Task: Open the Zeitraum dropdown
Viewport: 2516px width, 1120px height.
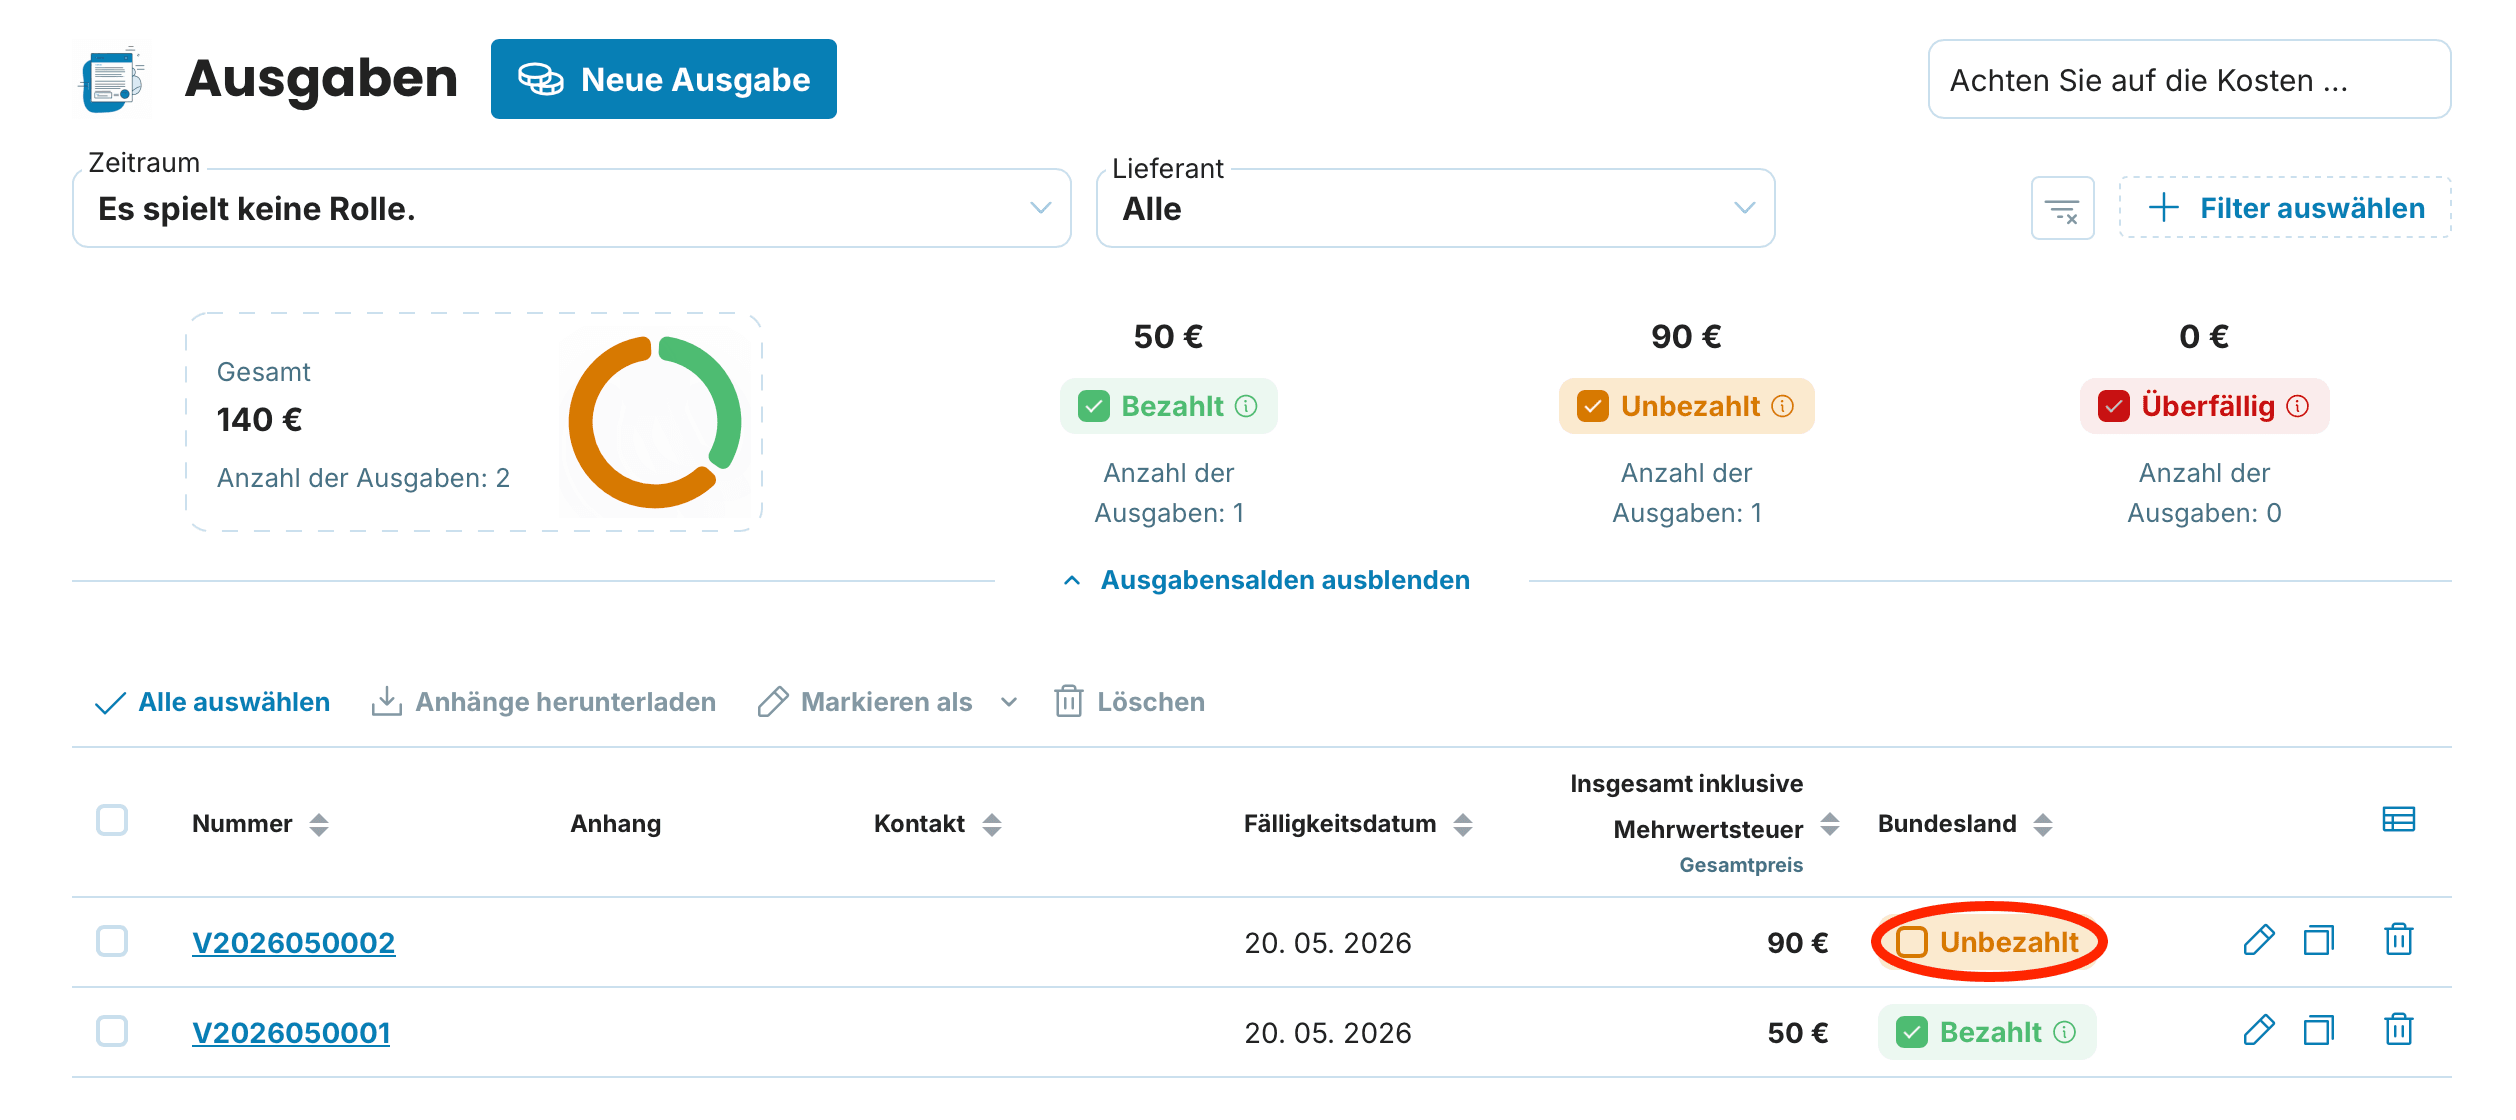Action: pyautogui.click(x=572, y=208)
